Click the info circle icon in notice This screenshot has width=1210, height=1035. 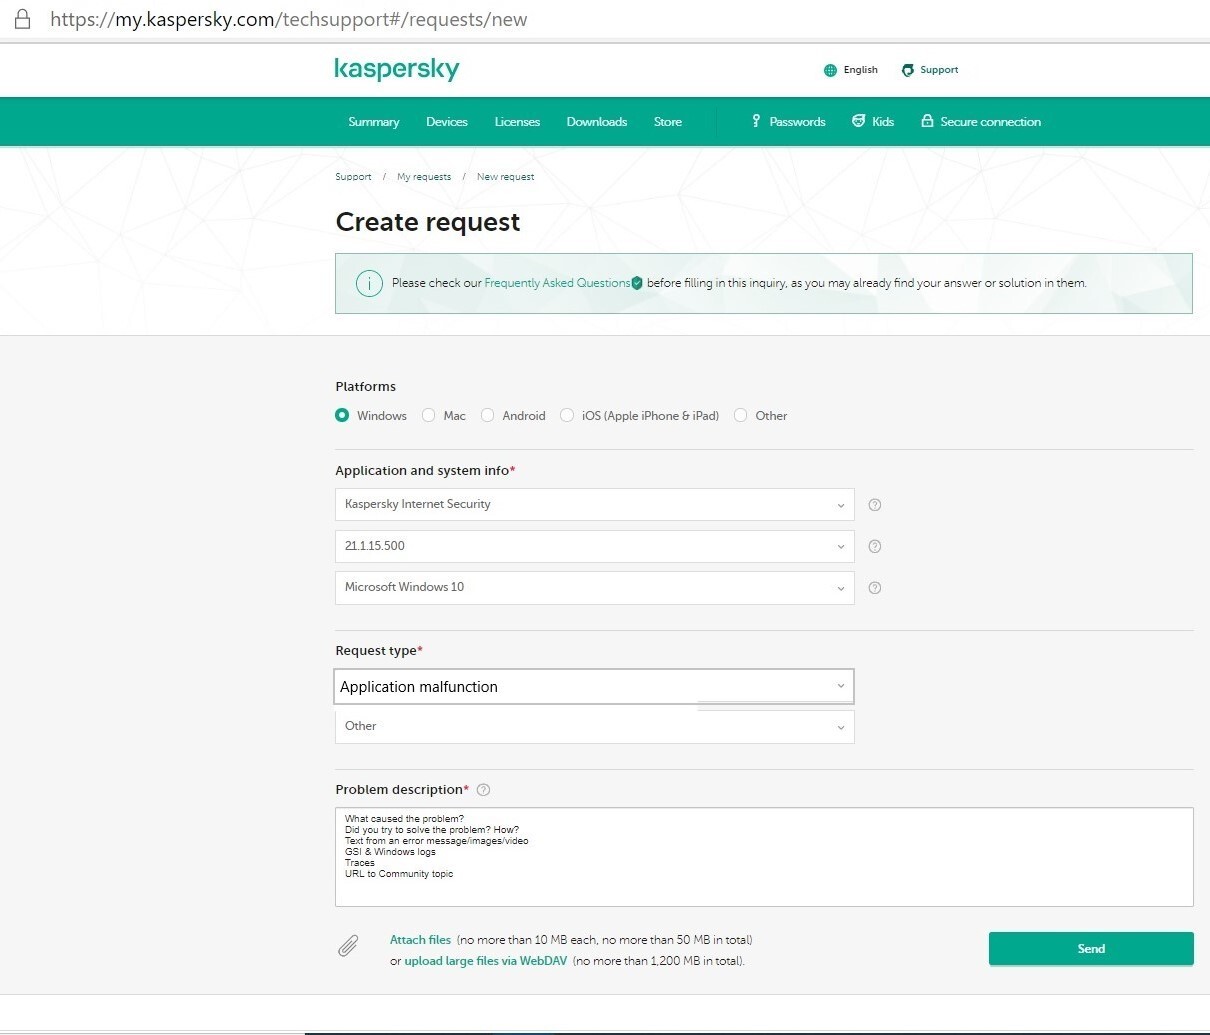(x=369, y=283)
